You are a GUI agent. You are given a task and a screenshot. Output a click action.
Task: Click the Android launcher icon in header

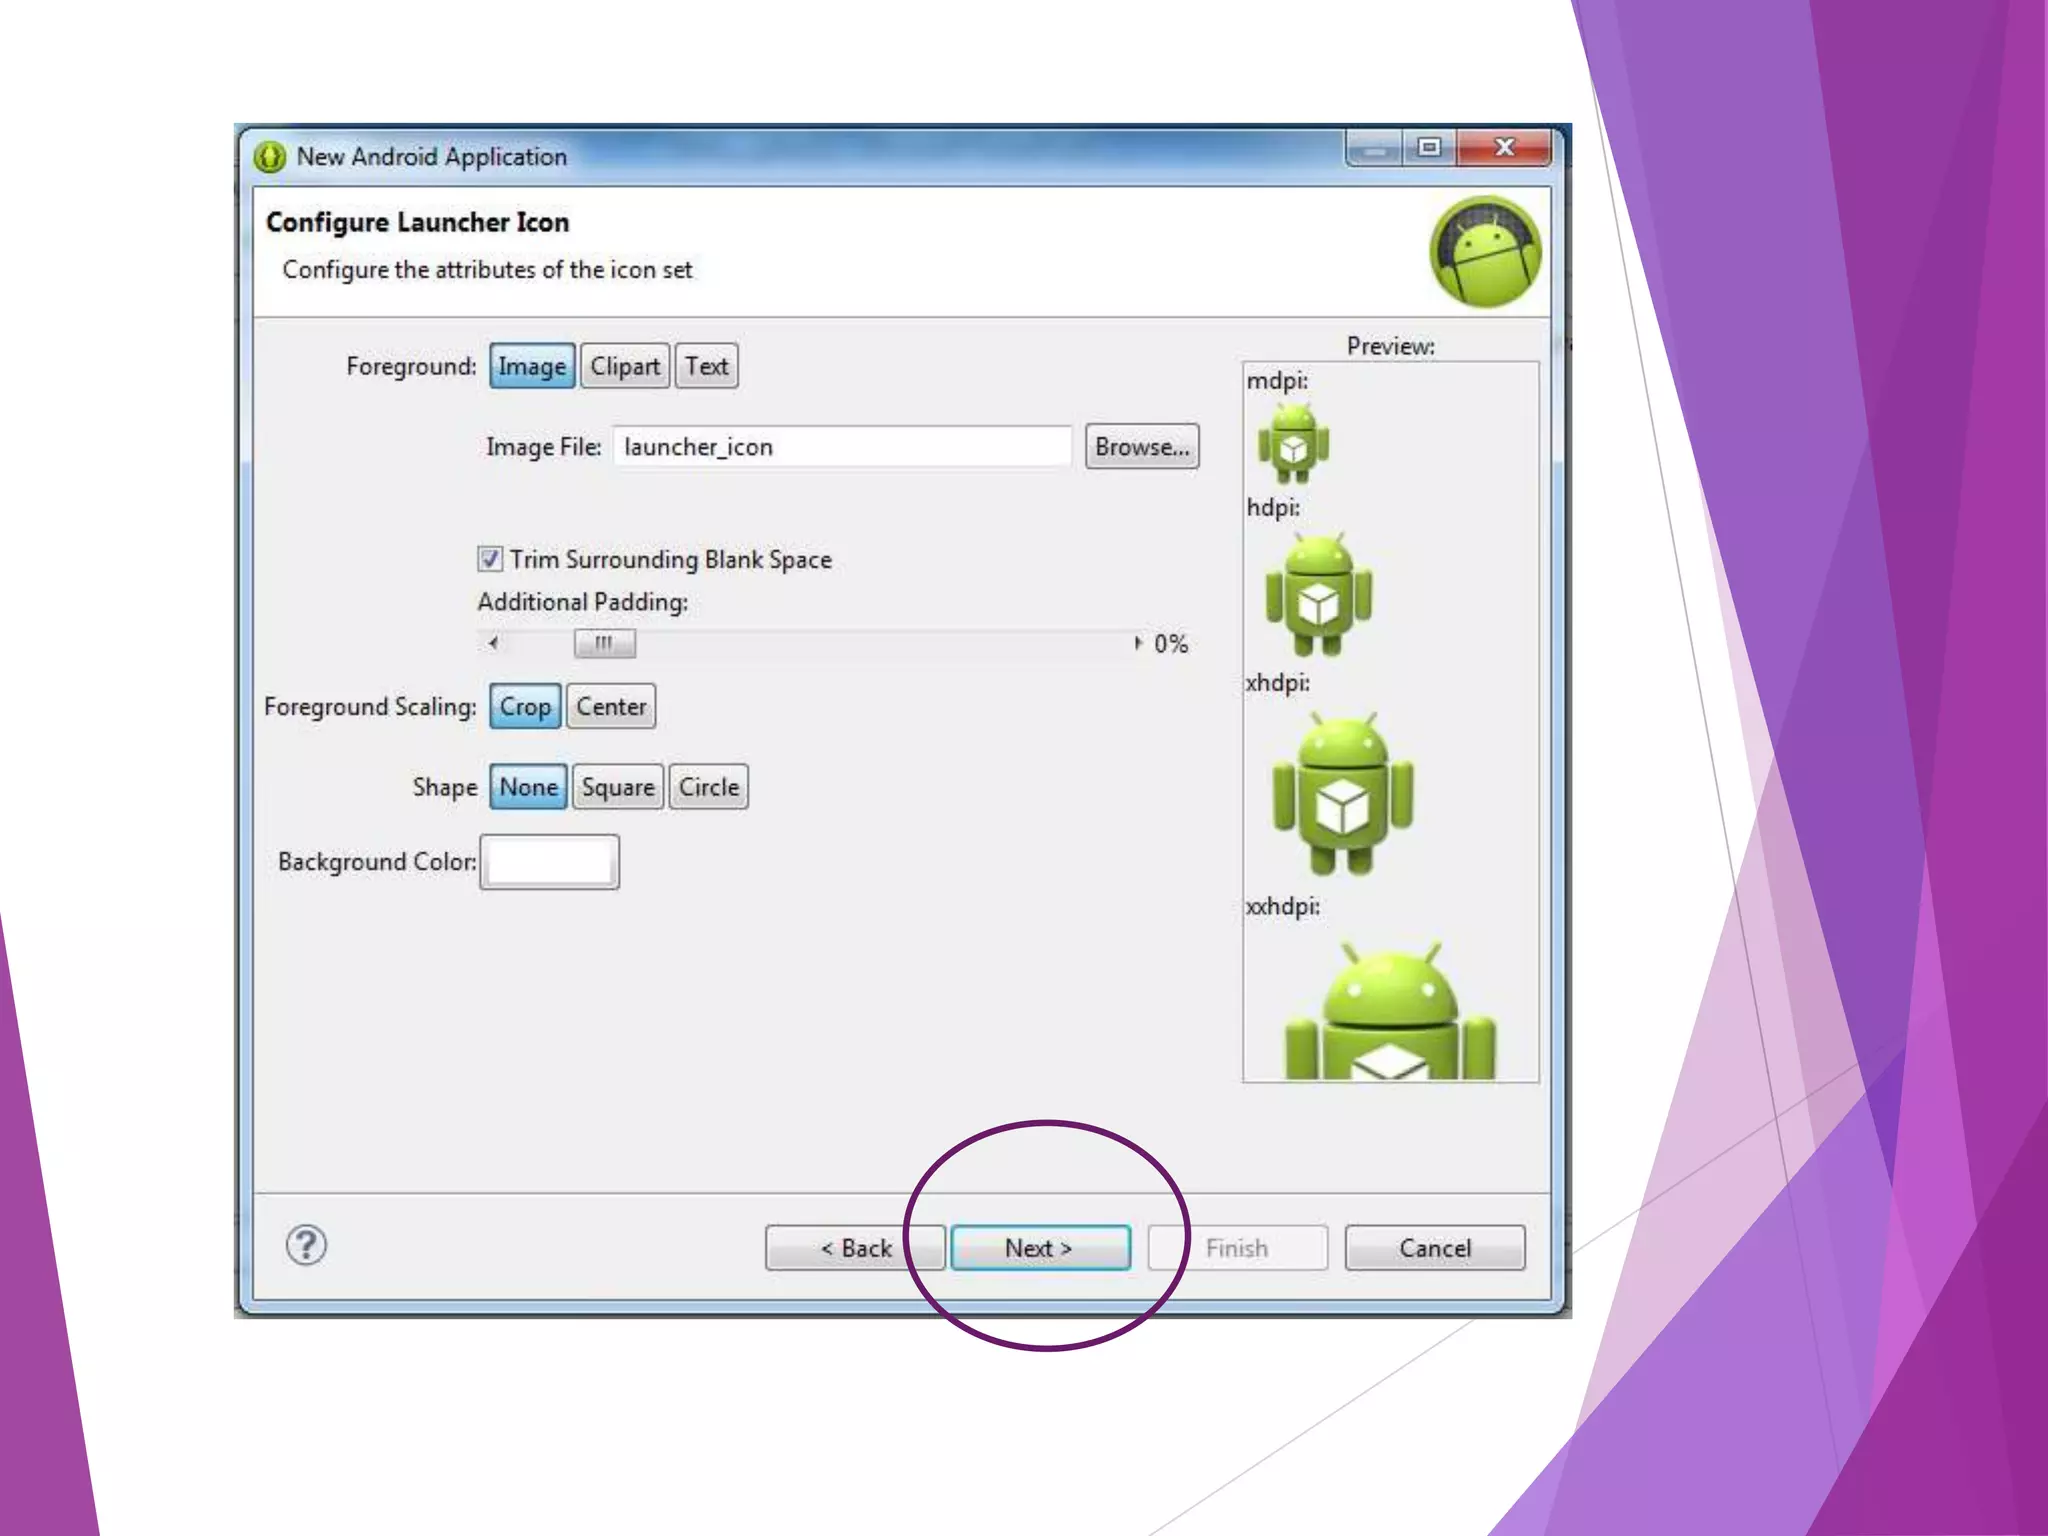tap(1485, 252)
